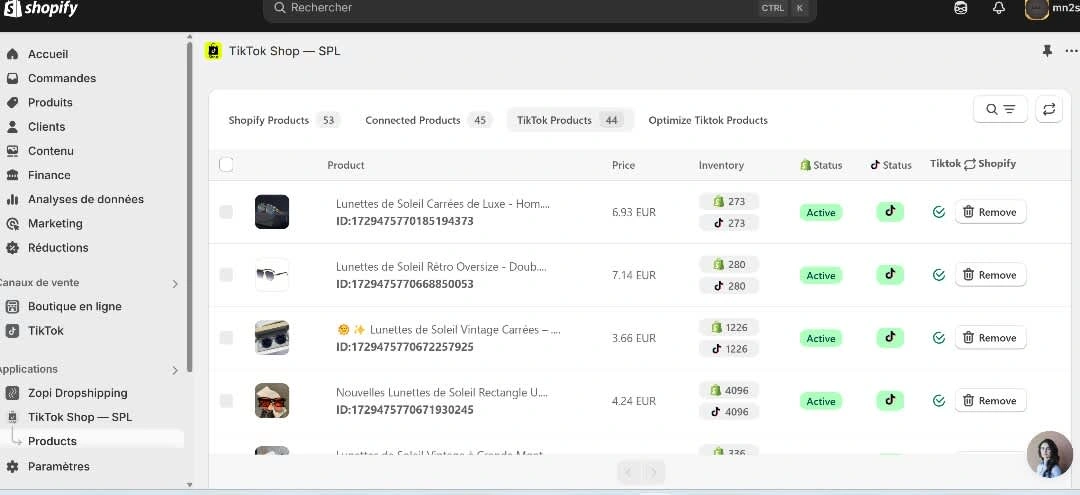1080x495 pixels.
Task: Open search and filter button
Action: pos(1000,109)
